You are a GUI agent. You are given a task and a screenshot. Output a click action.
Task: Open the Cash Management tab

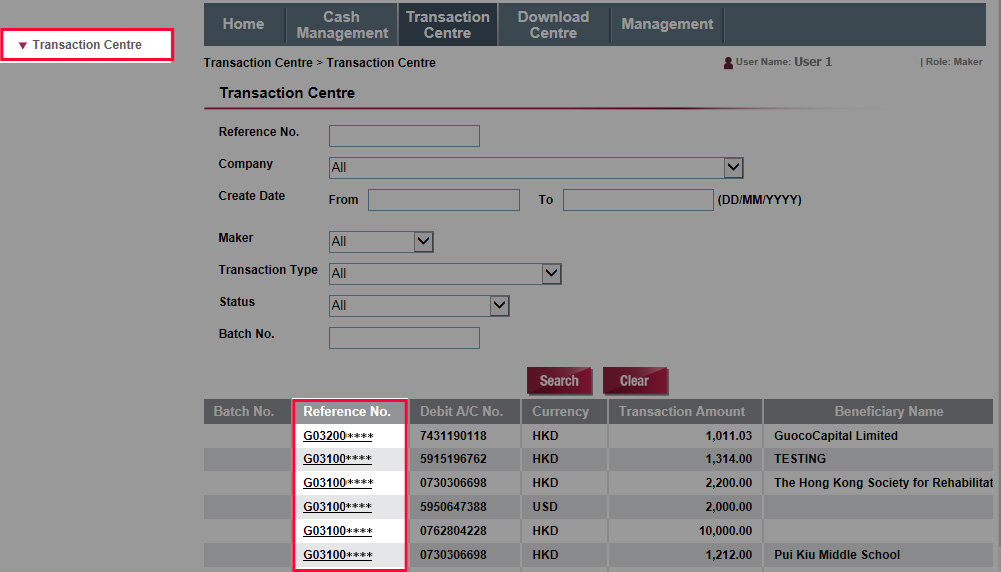(342, 25)
